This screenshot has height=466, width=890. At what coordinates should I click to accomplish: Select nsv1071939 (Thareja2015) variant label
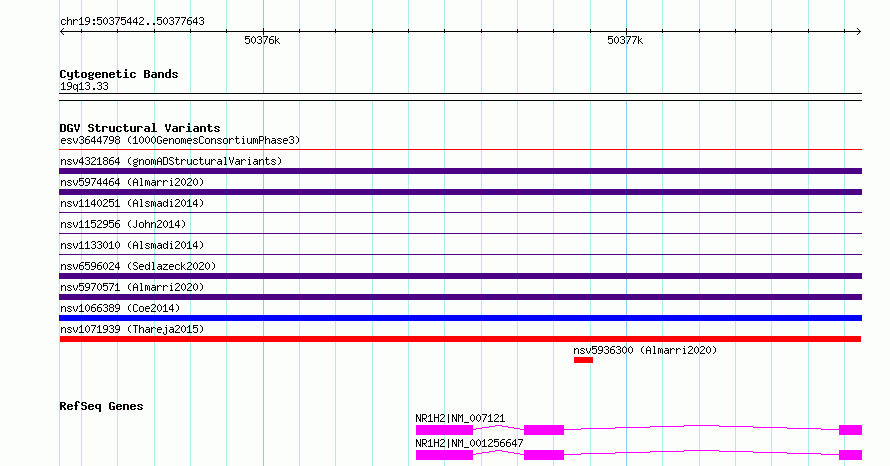[x=132, y=329]
